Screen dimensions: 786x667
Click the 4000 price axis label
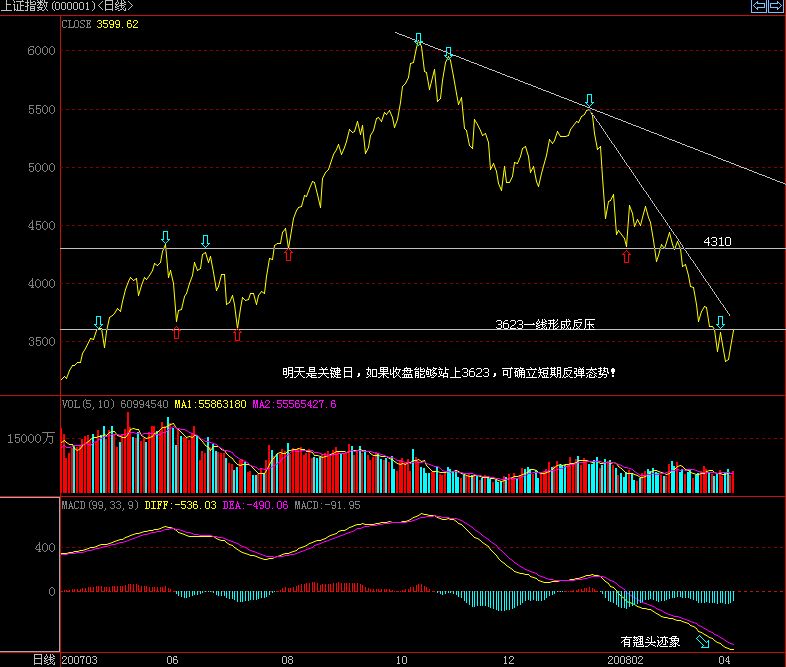pyautogui.click(x=41, y=284)
